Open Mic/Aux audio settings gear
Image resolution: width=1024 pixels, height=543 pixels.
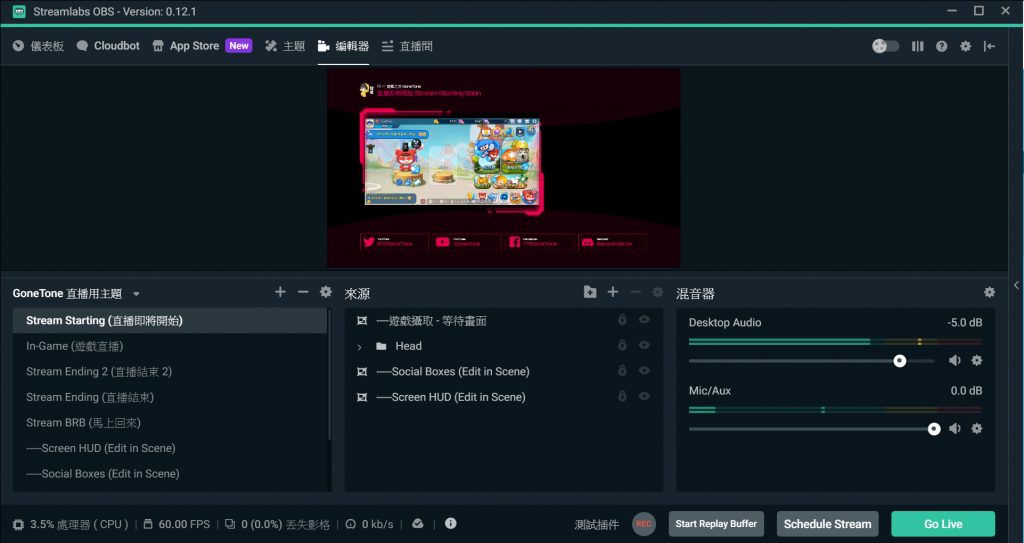[977, 428]
